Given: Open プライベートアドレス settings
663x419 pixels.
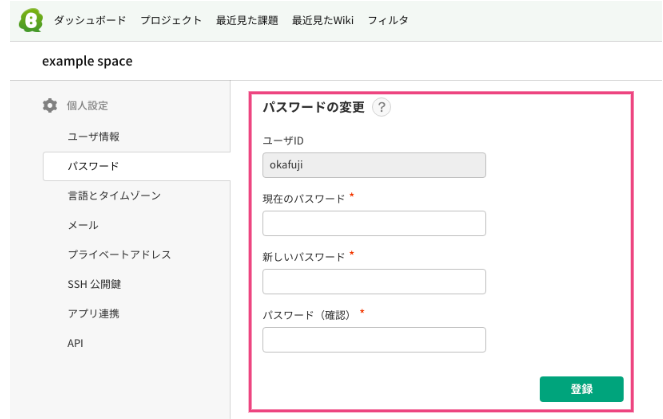Looking at the screenshot, I should (119, 255).
